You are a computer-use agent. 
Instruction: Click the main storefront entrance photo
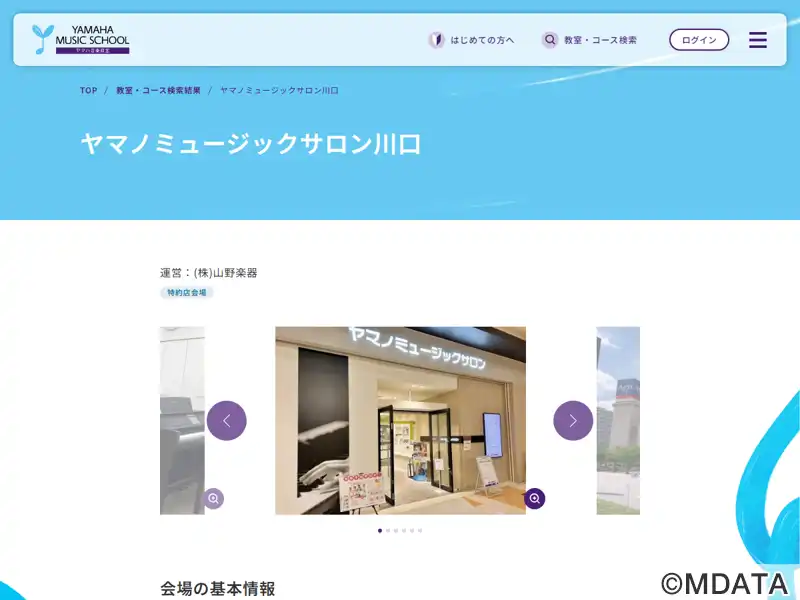(401, 420)
